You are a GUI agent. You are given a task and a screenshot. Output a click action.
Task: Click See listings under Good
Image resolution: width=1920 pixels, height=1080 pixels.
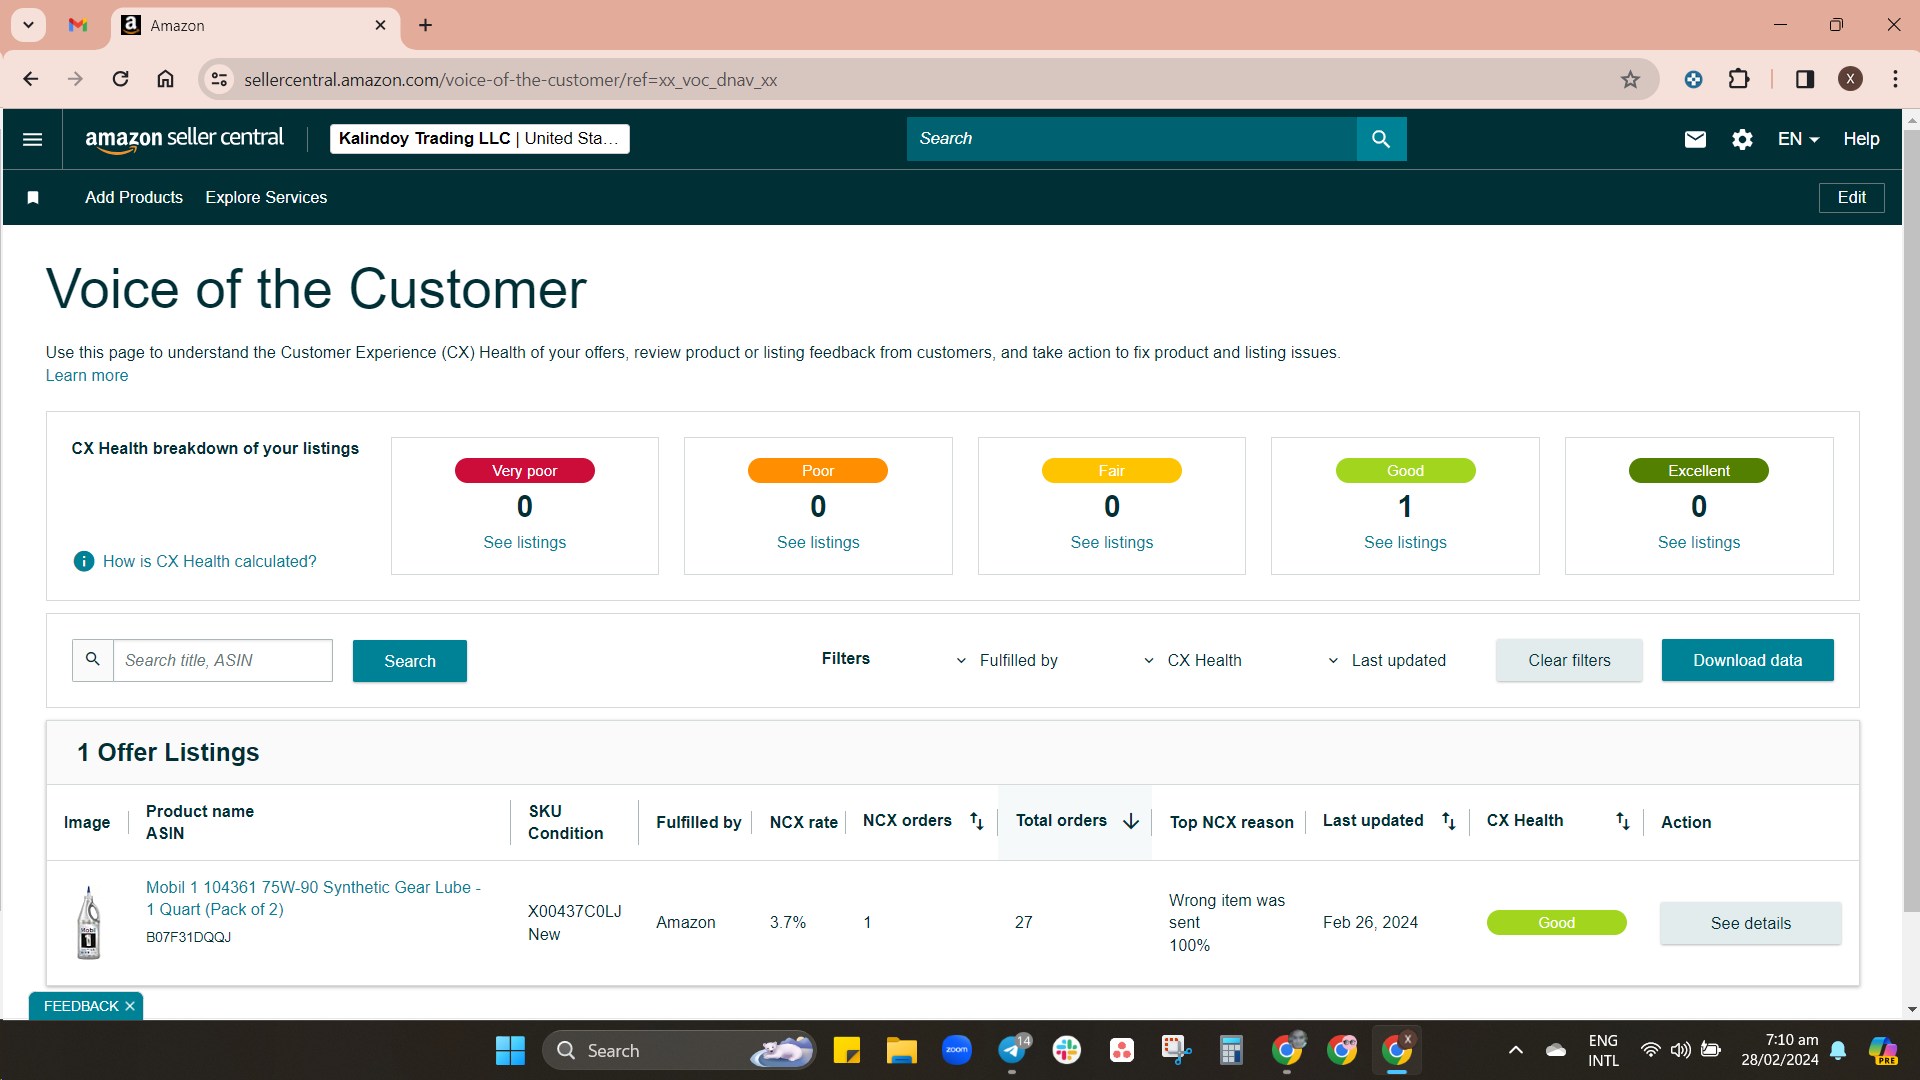pyautogui.click(x=1405, y=542)
